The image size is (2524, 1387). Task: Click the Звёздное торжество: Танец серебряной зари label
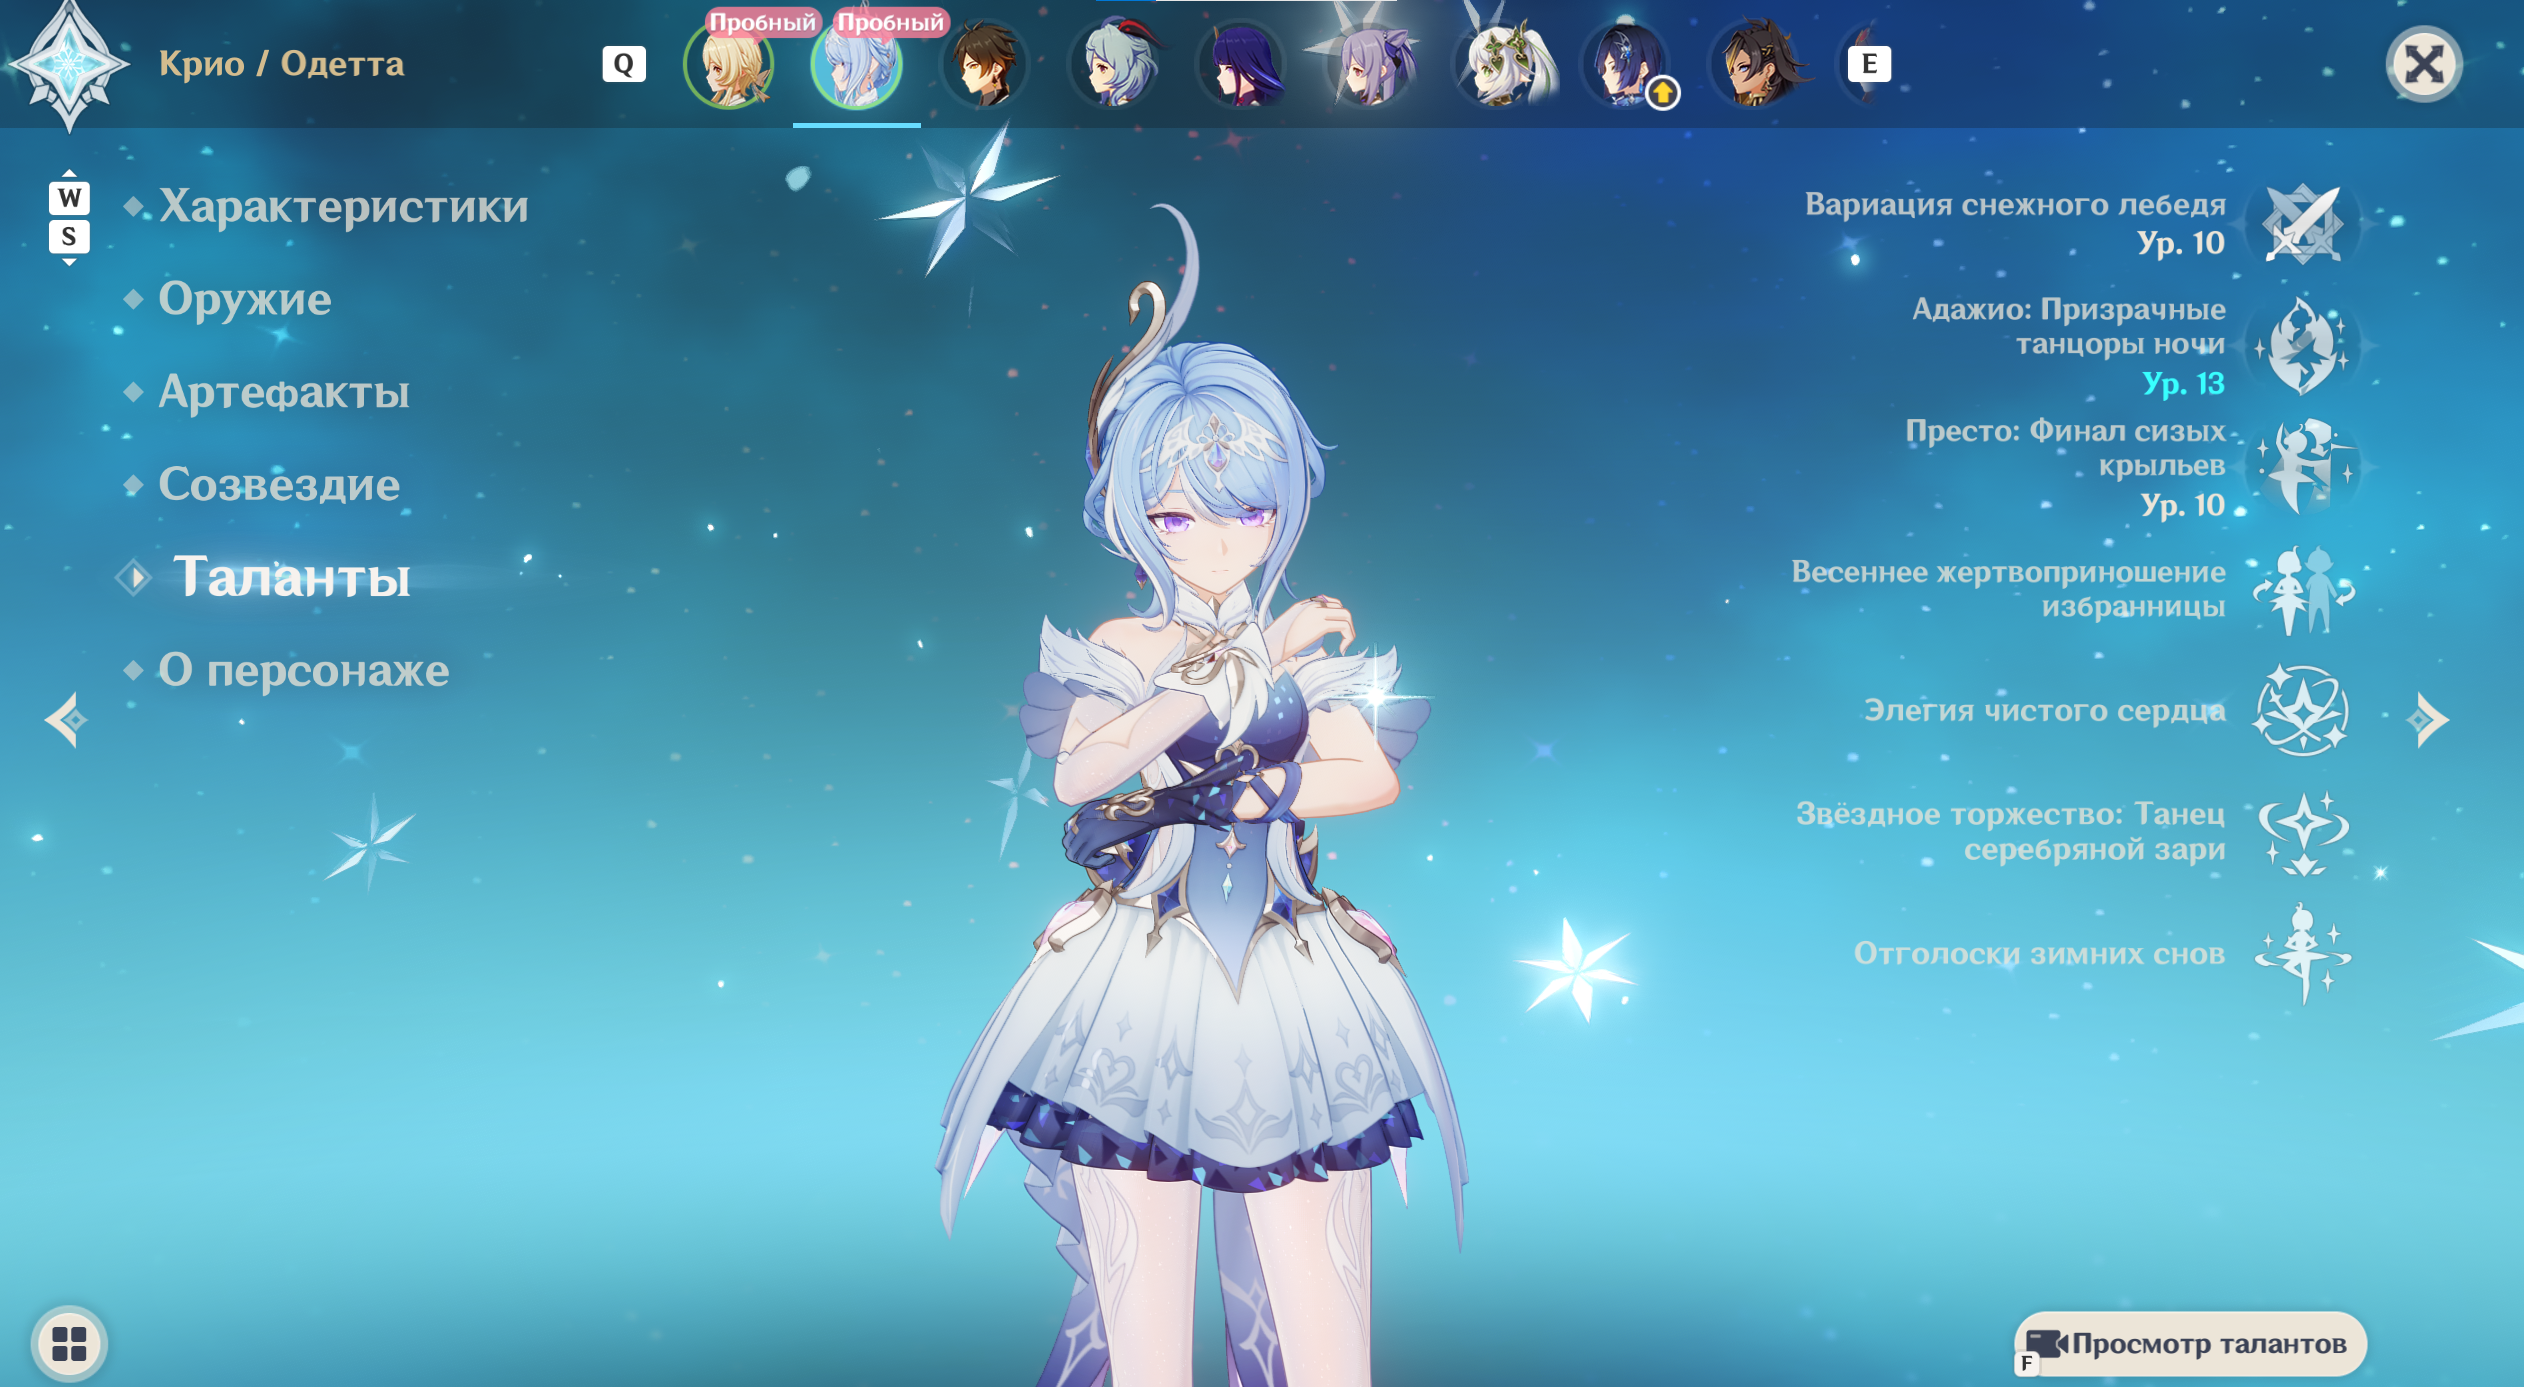[x=2011, y=831]
